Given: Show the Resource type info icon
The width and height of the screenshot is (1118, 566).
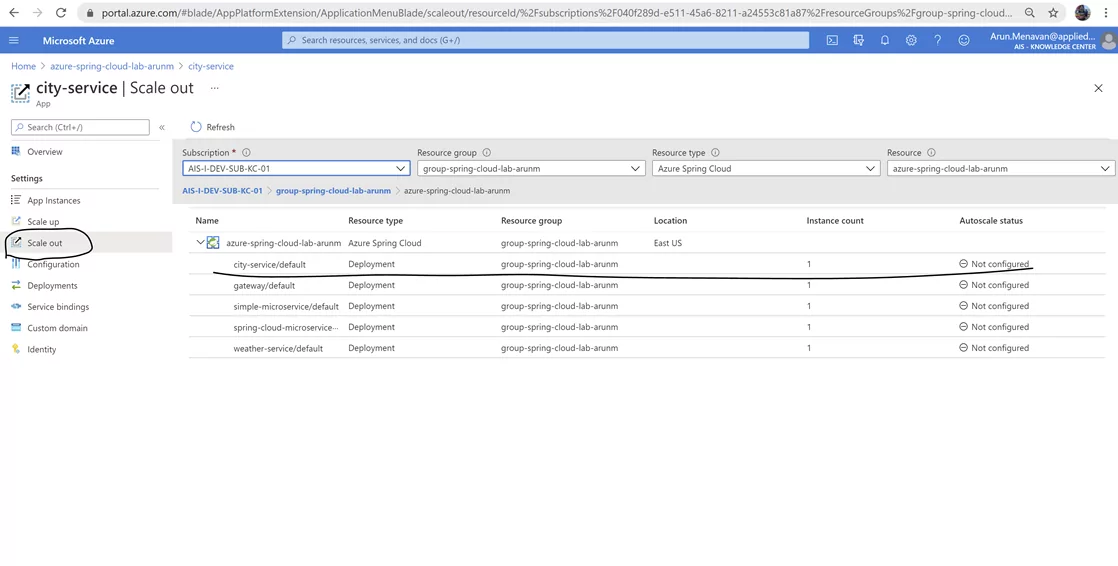Looking at the screenshot, I should tap(715, 153).
